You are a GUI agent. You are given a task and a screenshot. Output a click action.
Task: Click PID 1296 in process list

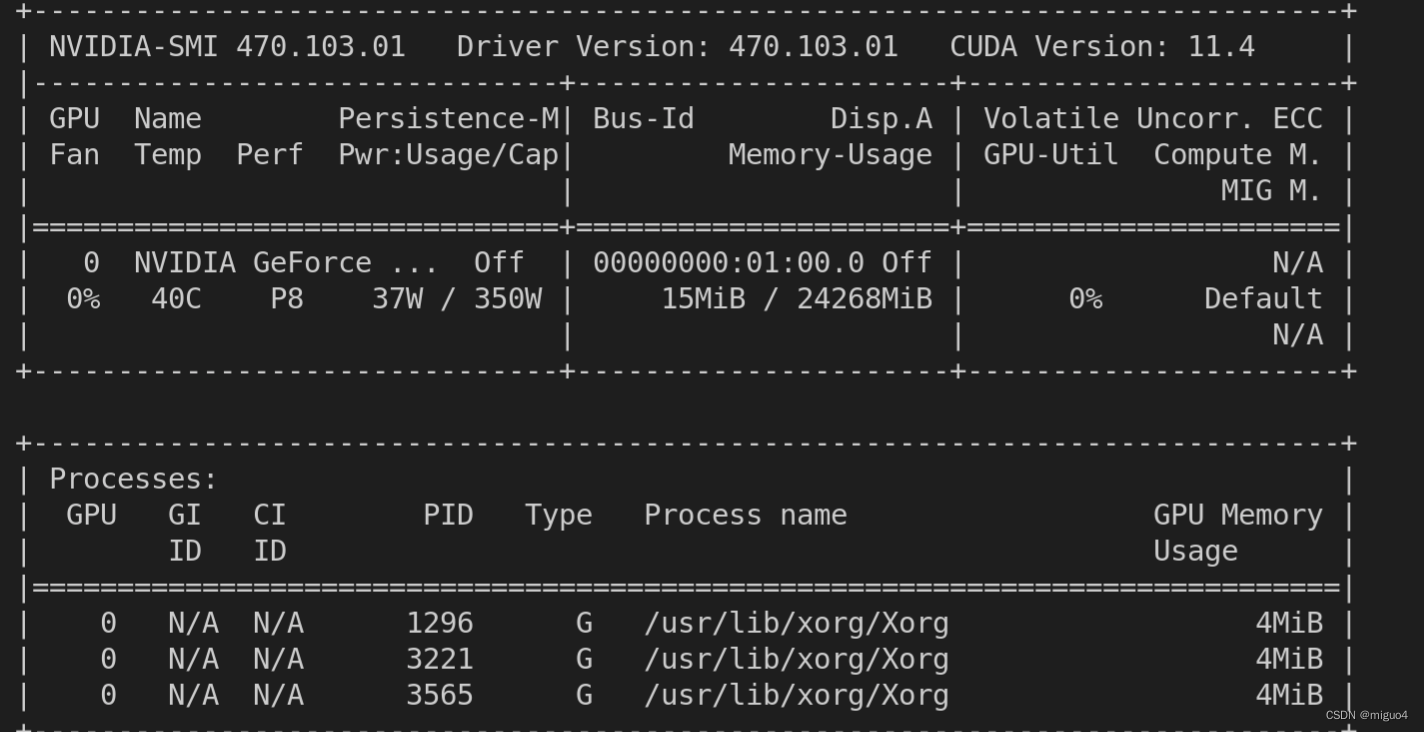coord(440,623)
